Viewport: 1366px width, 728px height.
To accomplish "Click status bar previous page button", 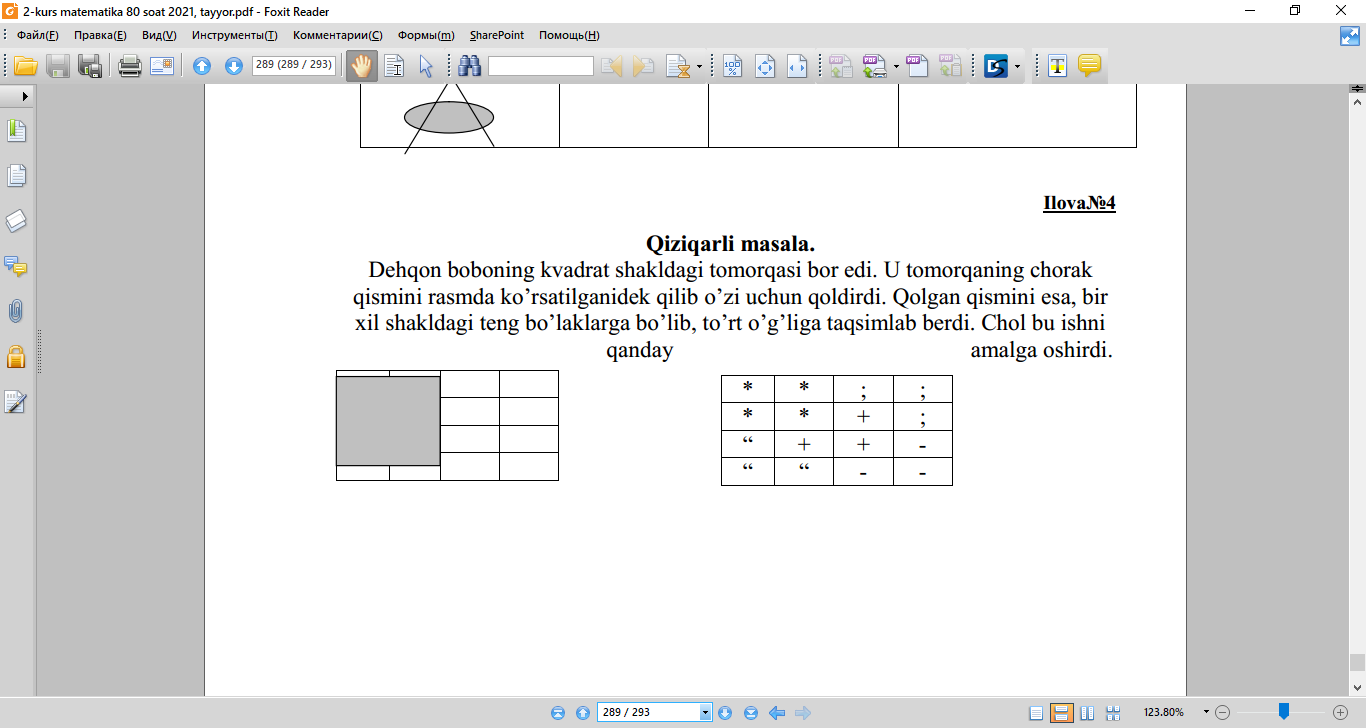I will [583, 713].
